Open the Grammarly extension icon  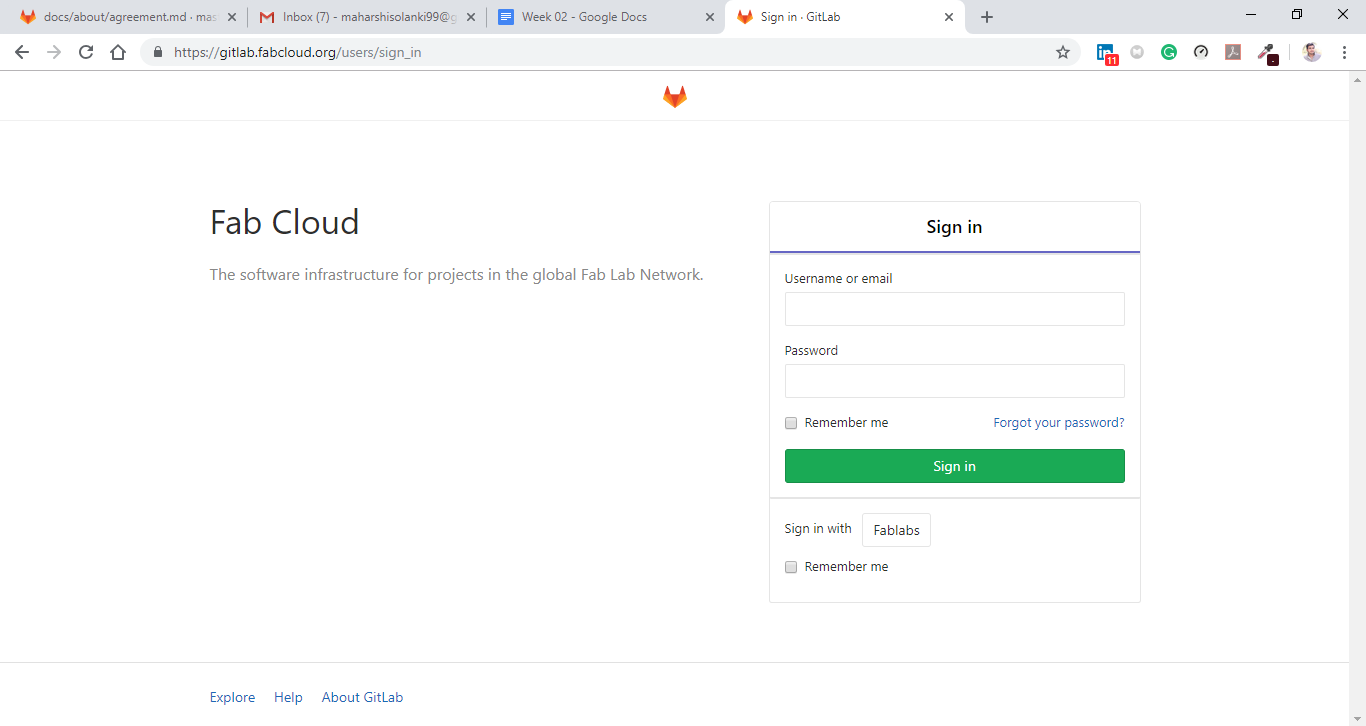(1169, 52)
